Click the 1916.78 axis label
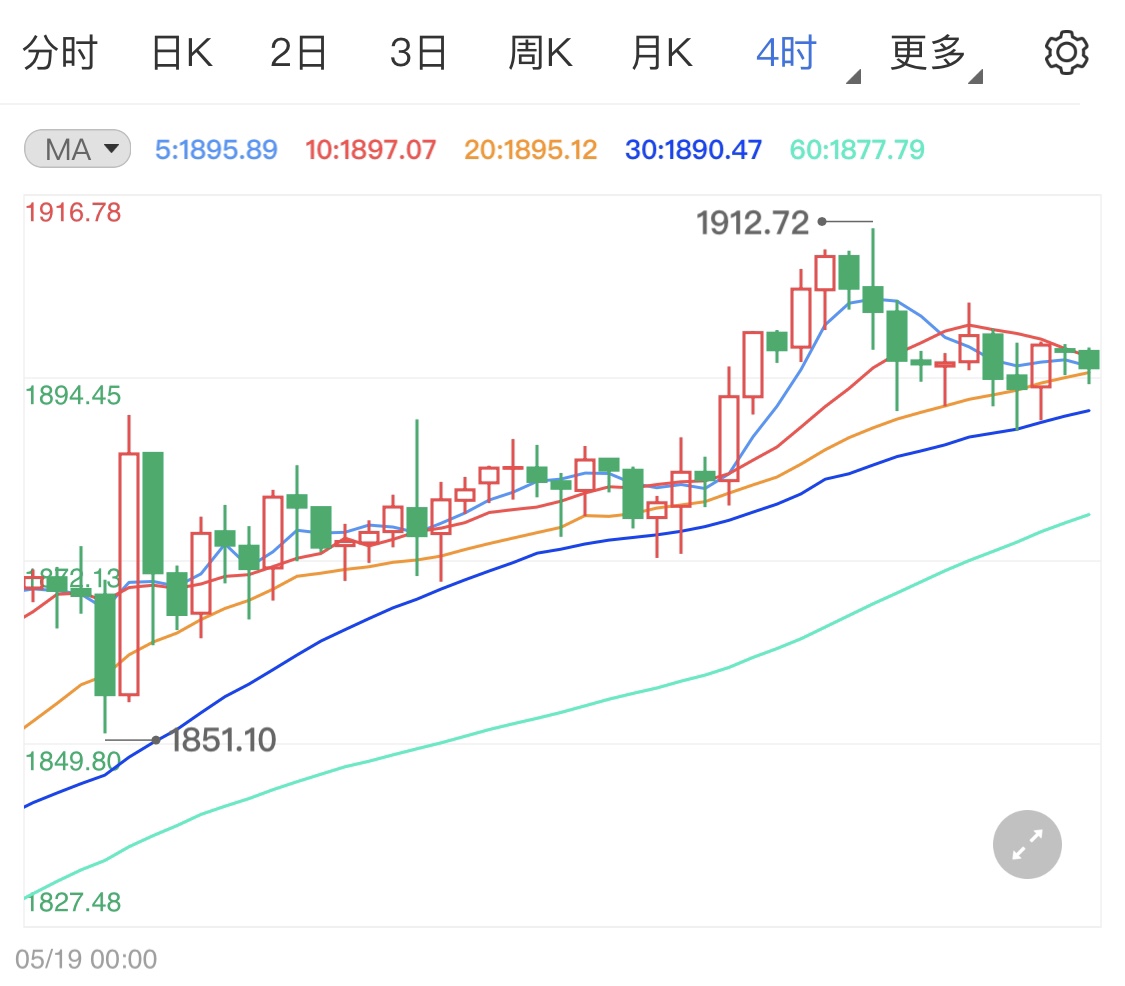The image size is (1125, 986). [73, 212]
